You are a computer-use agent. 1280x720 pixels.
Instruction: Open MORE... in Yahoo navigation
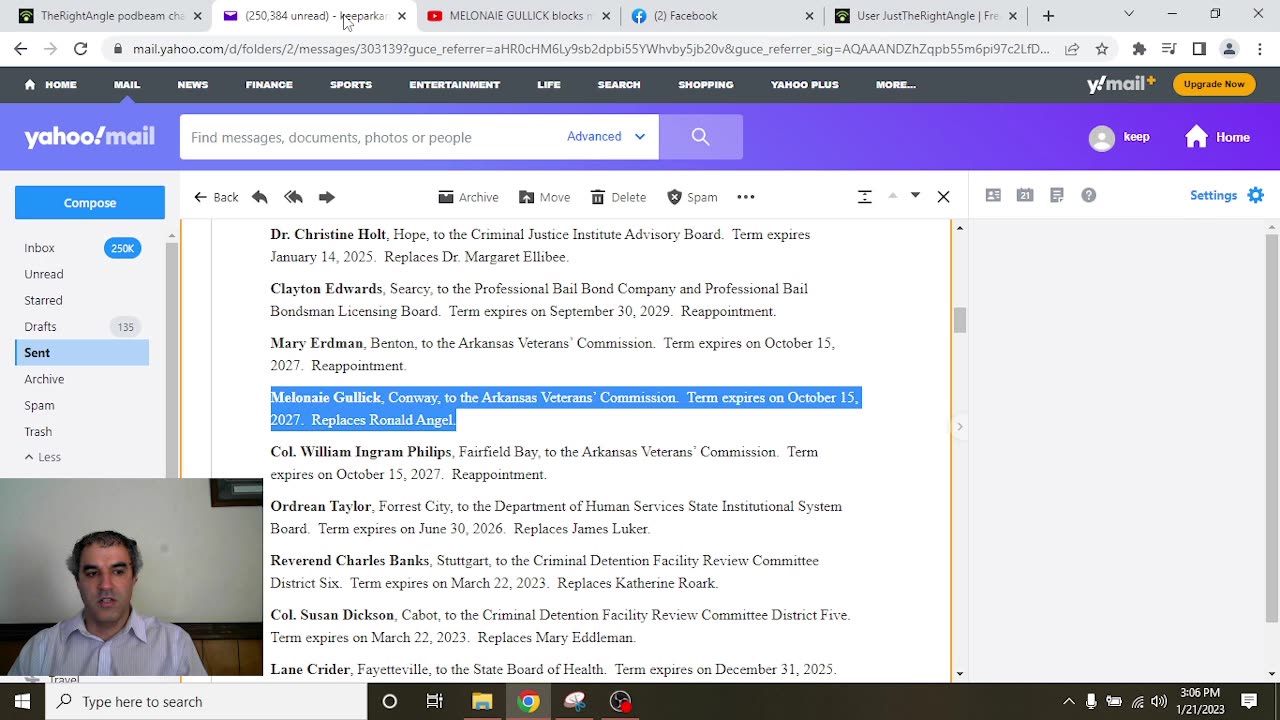(x=896, y=85)
